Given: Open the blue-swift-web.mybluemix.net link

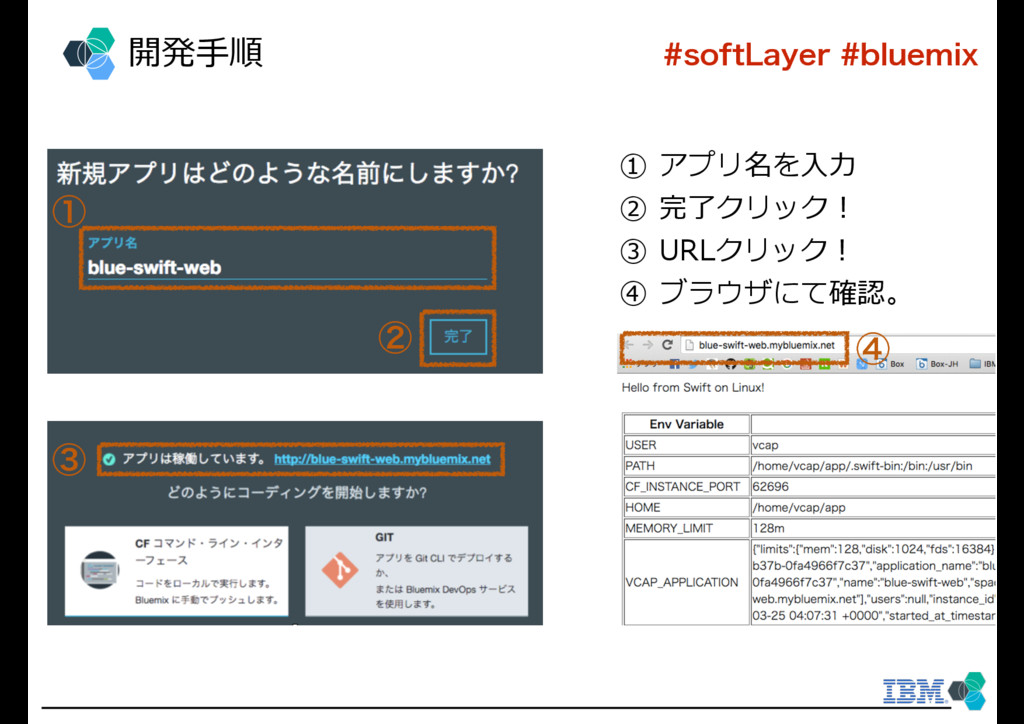Looking at the screenshot, I should 382,459.
